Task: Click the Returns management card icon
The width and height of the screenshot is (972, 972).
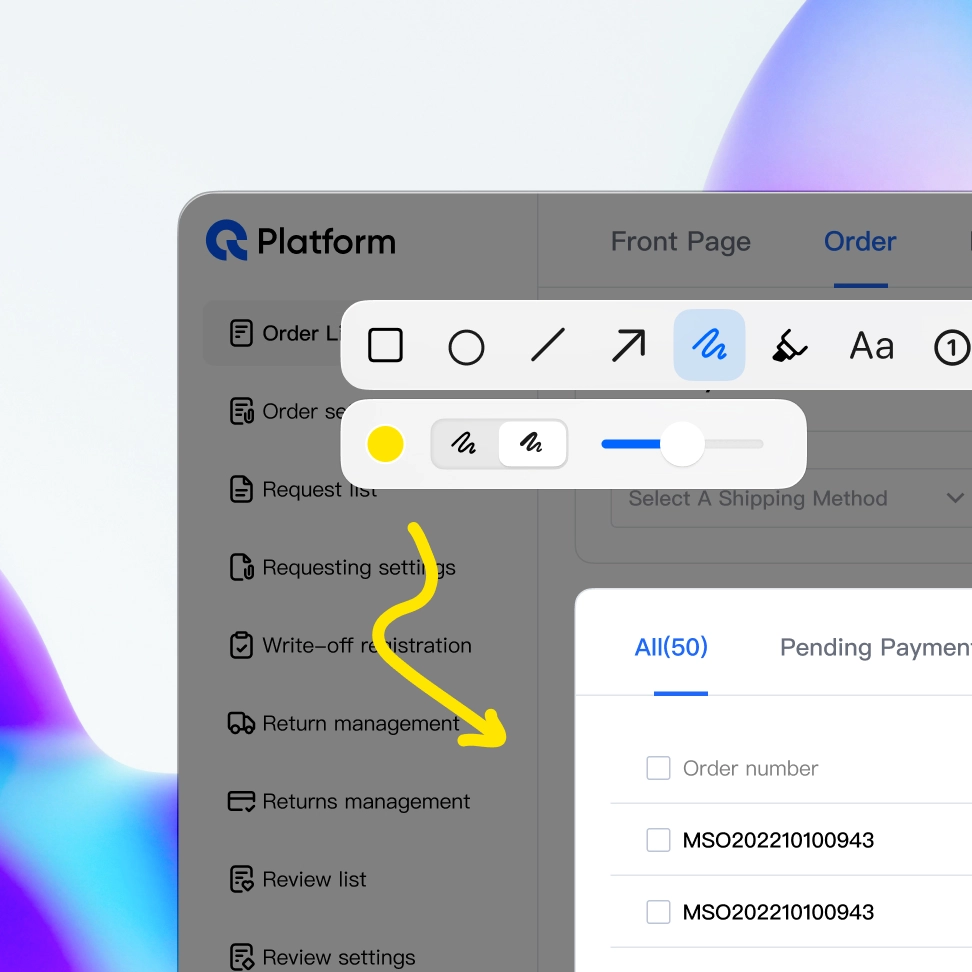Action: [242, 802]
